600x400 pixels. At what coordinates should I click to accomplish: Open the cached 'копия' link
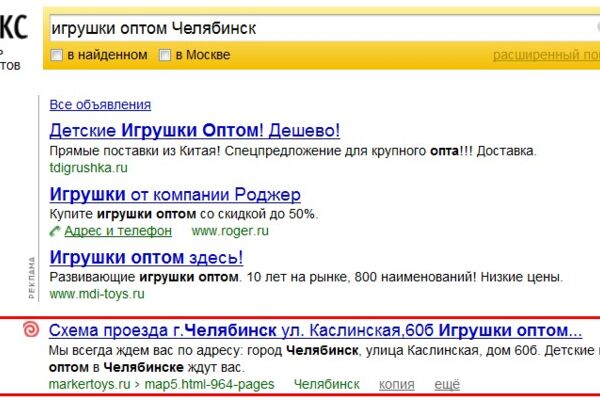[397, 384]
